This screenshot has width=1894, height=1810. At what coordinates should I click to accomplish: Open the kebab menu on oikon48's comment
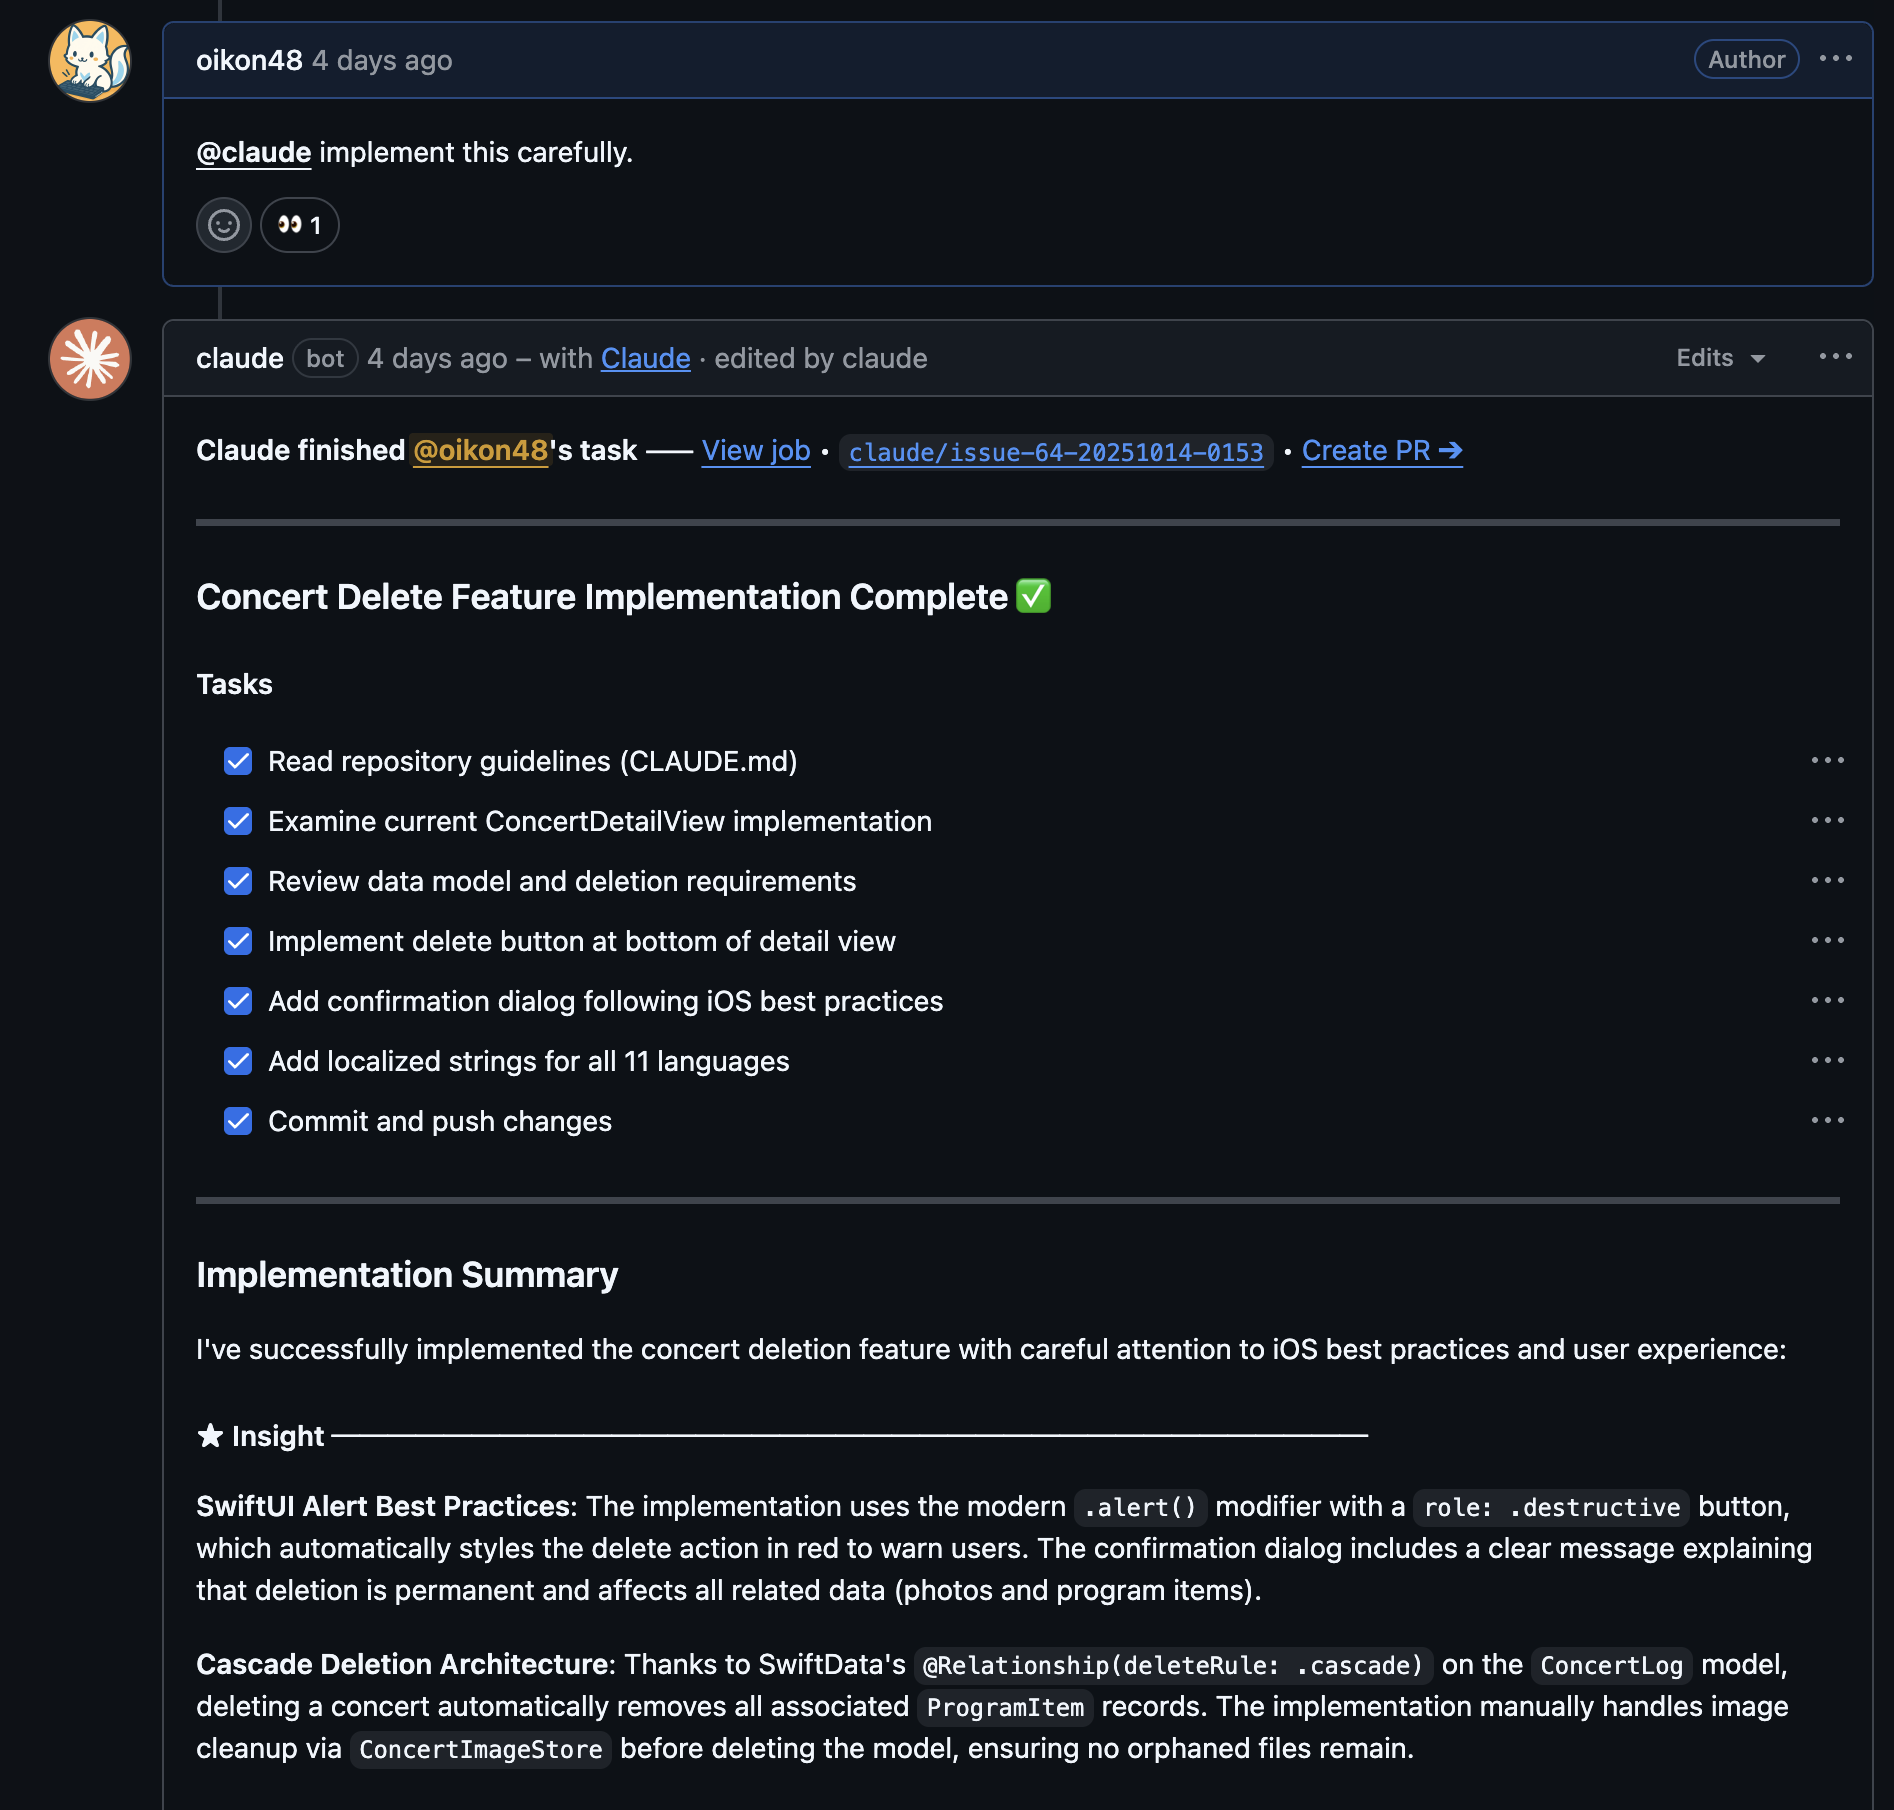click(x=1836, y=59)
